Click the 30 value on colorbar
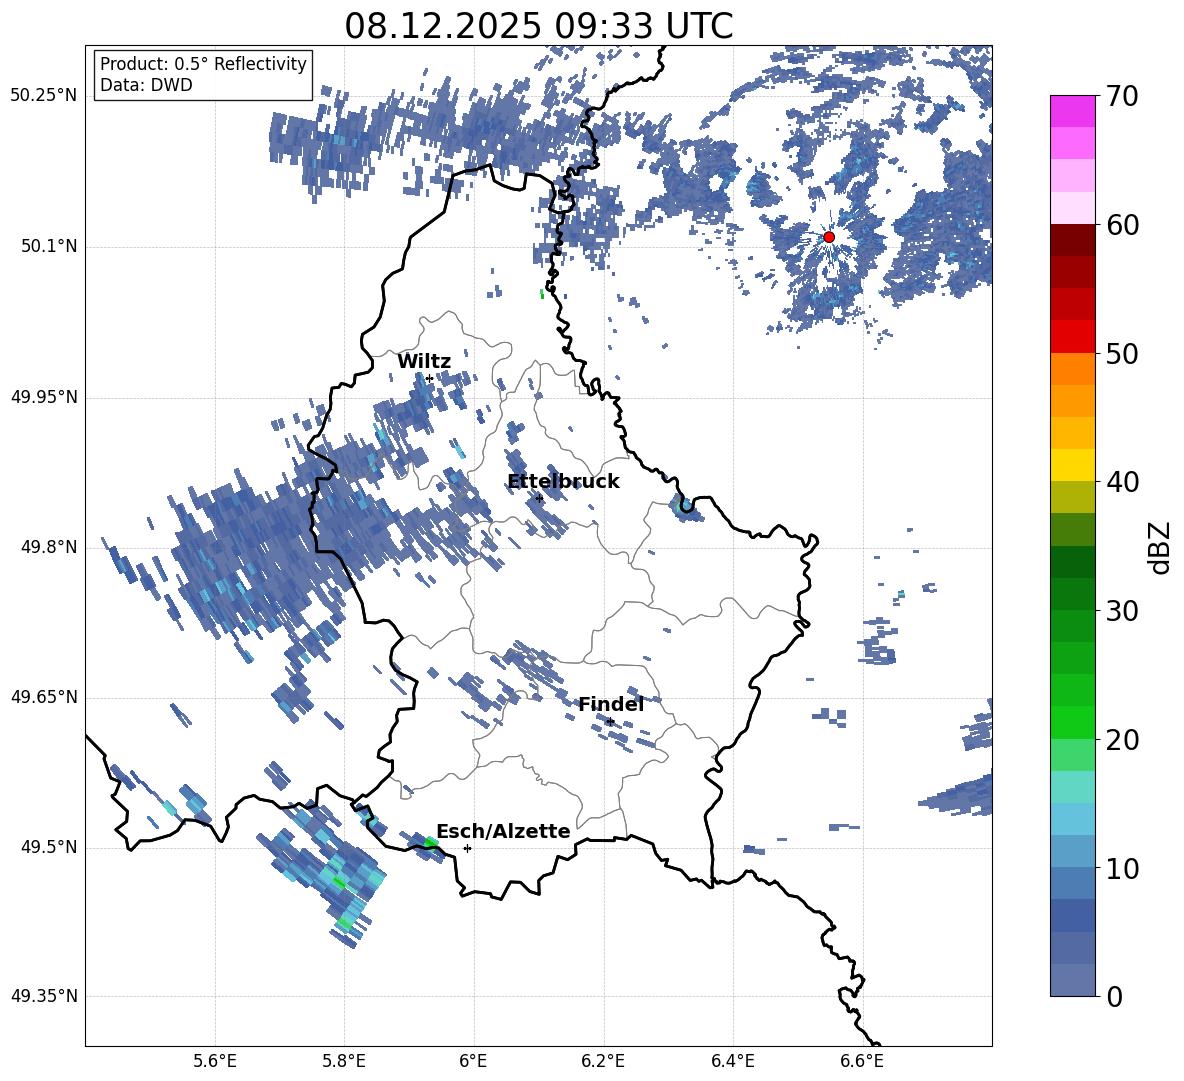This screenshot has height=1081, width=1184. point(1121,611)
